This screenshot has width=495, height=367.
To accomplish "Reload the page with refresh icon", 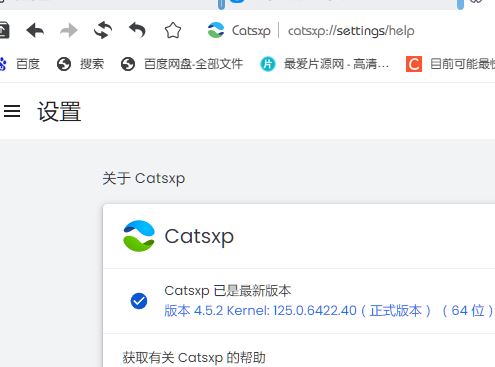I will [x=103, y=30].
